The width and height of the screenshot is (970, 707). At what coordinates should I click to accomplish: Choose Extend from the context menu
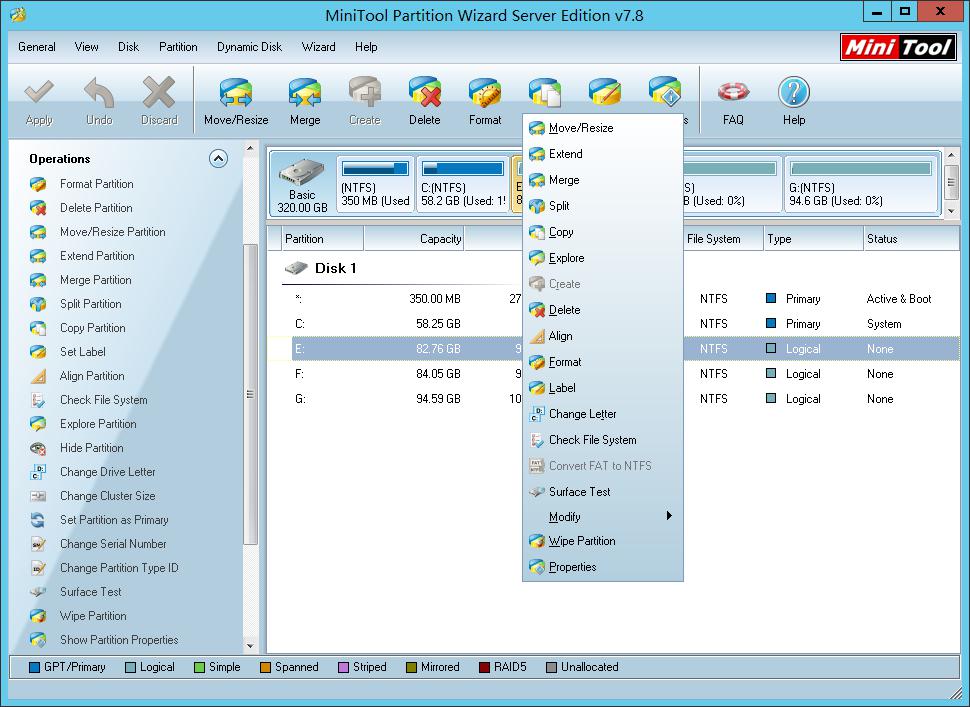[603, 154]
